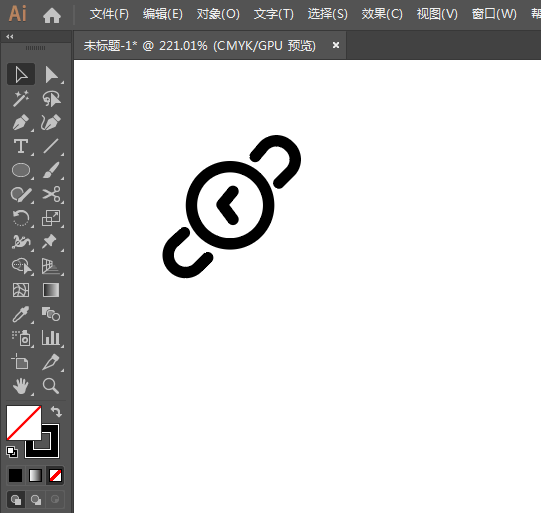This screenshot has width=541, height=513.
Task: Select the Scissors tool
Action: [51, 194]
